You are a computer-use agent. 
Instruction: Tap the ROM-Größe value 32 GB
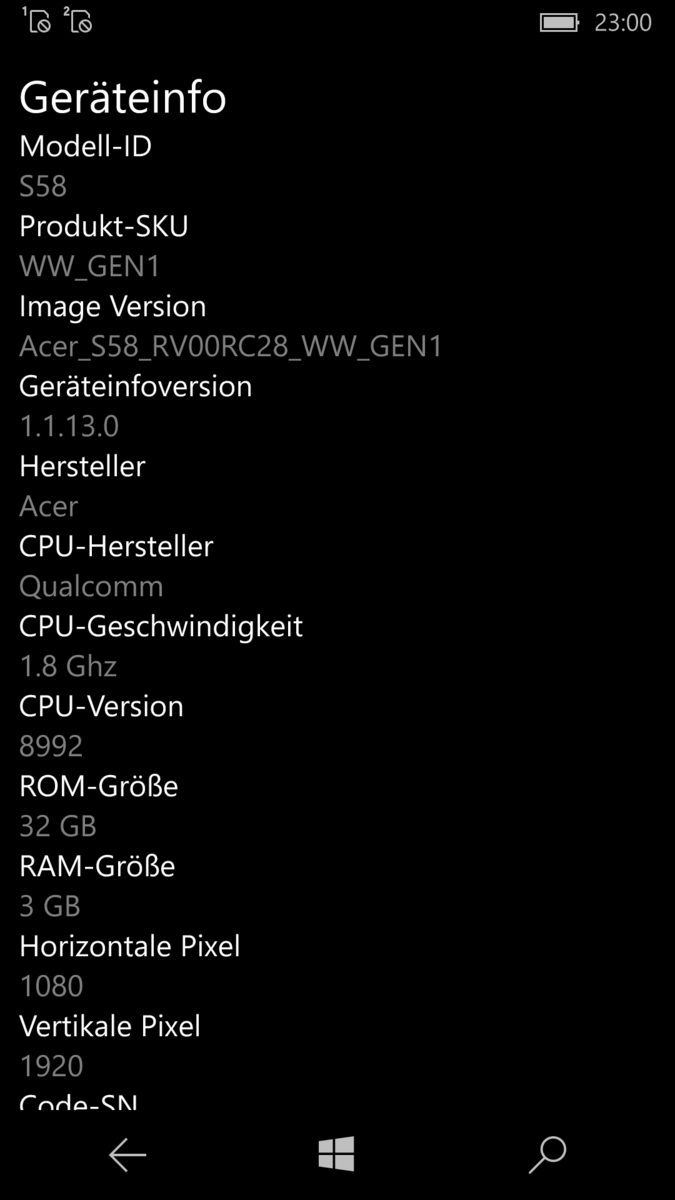coord(58,826)
